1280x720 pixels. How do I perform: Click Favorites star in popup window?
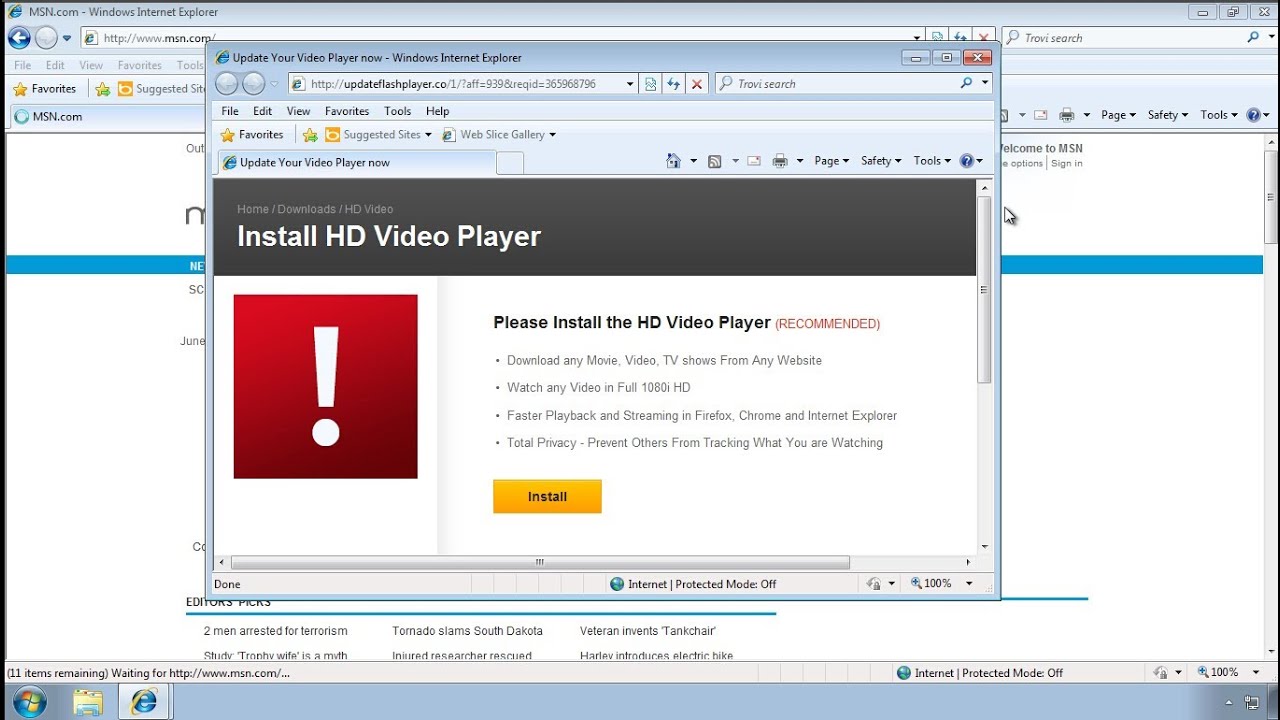click(x=227, y=134)
